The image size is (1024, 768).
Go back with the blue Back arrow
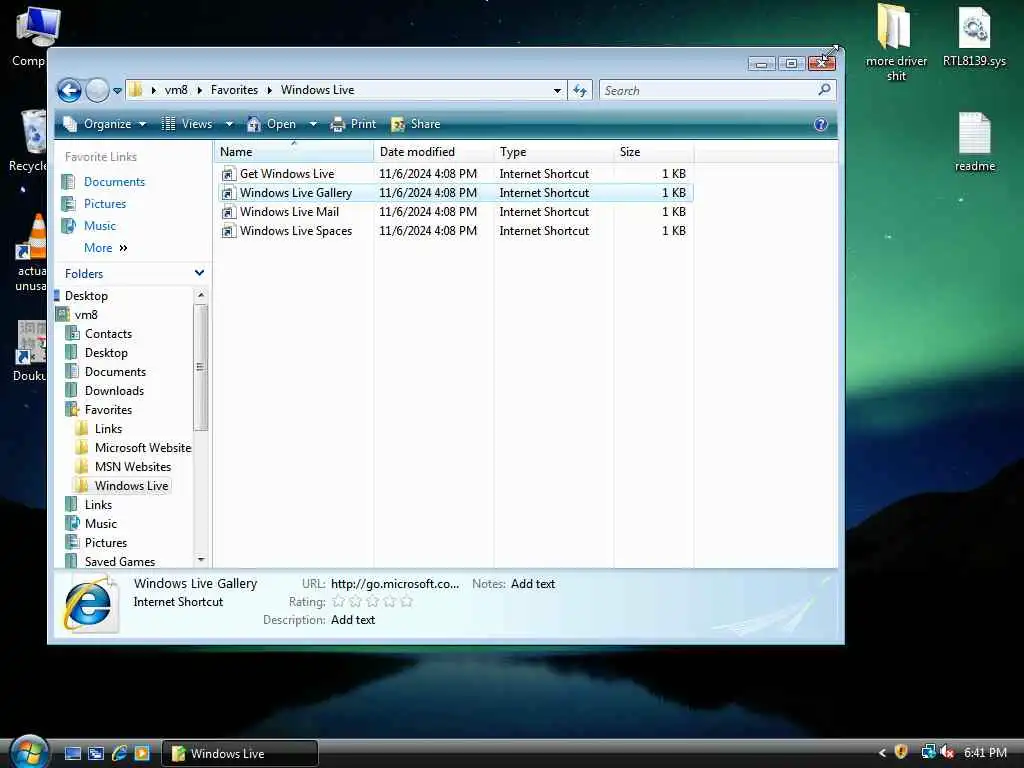click(x=69, y=90)
